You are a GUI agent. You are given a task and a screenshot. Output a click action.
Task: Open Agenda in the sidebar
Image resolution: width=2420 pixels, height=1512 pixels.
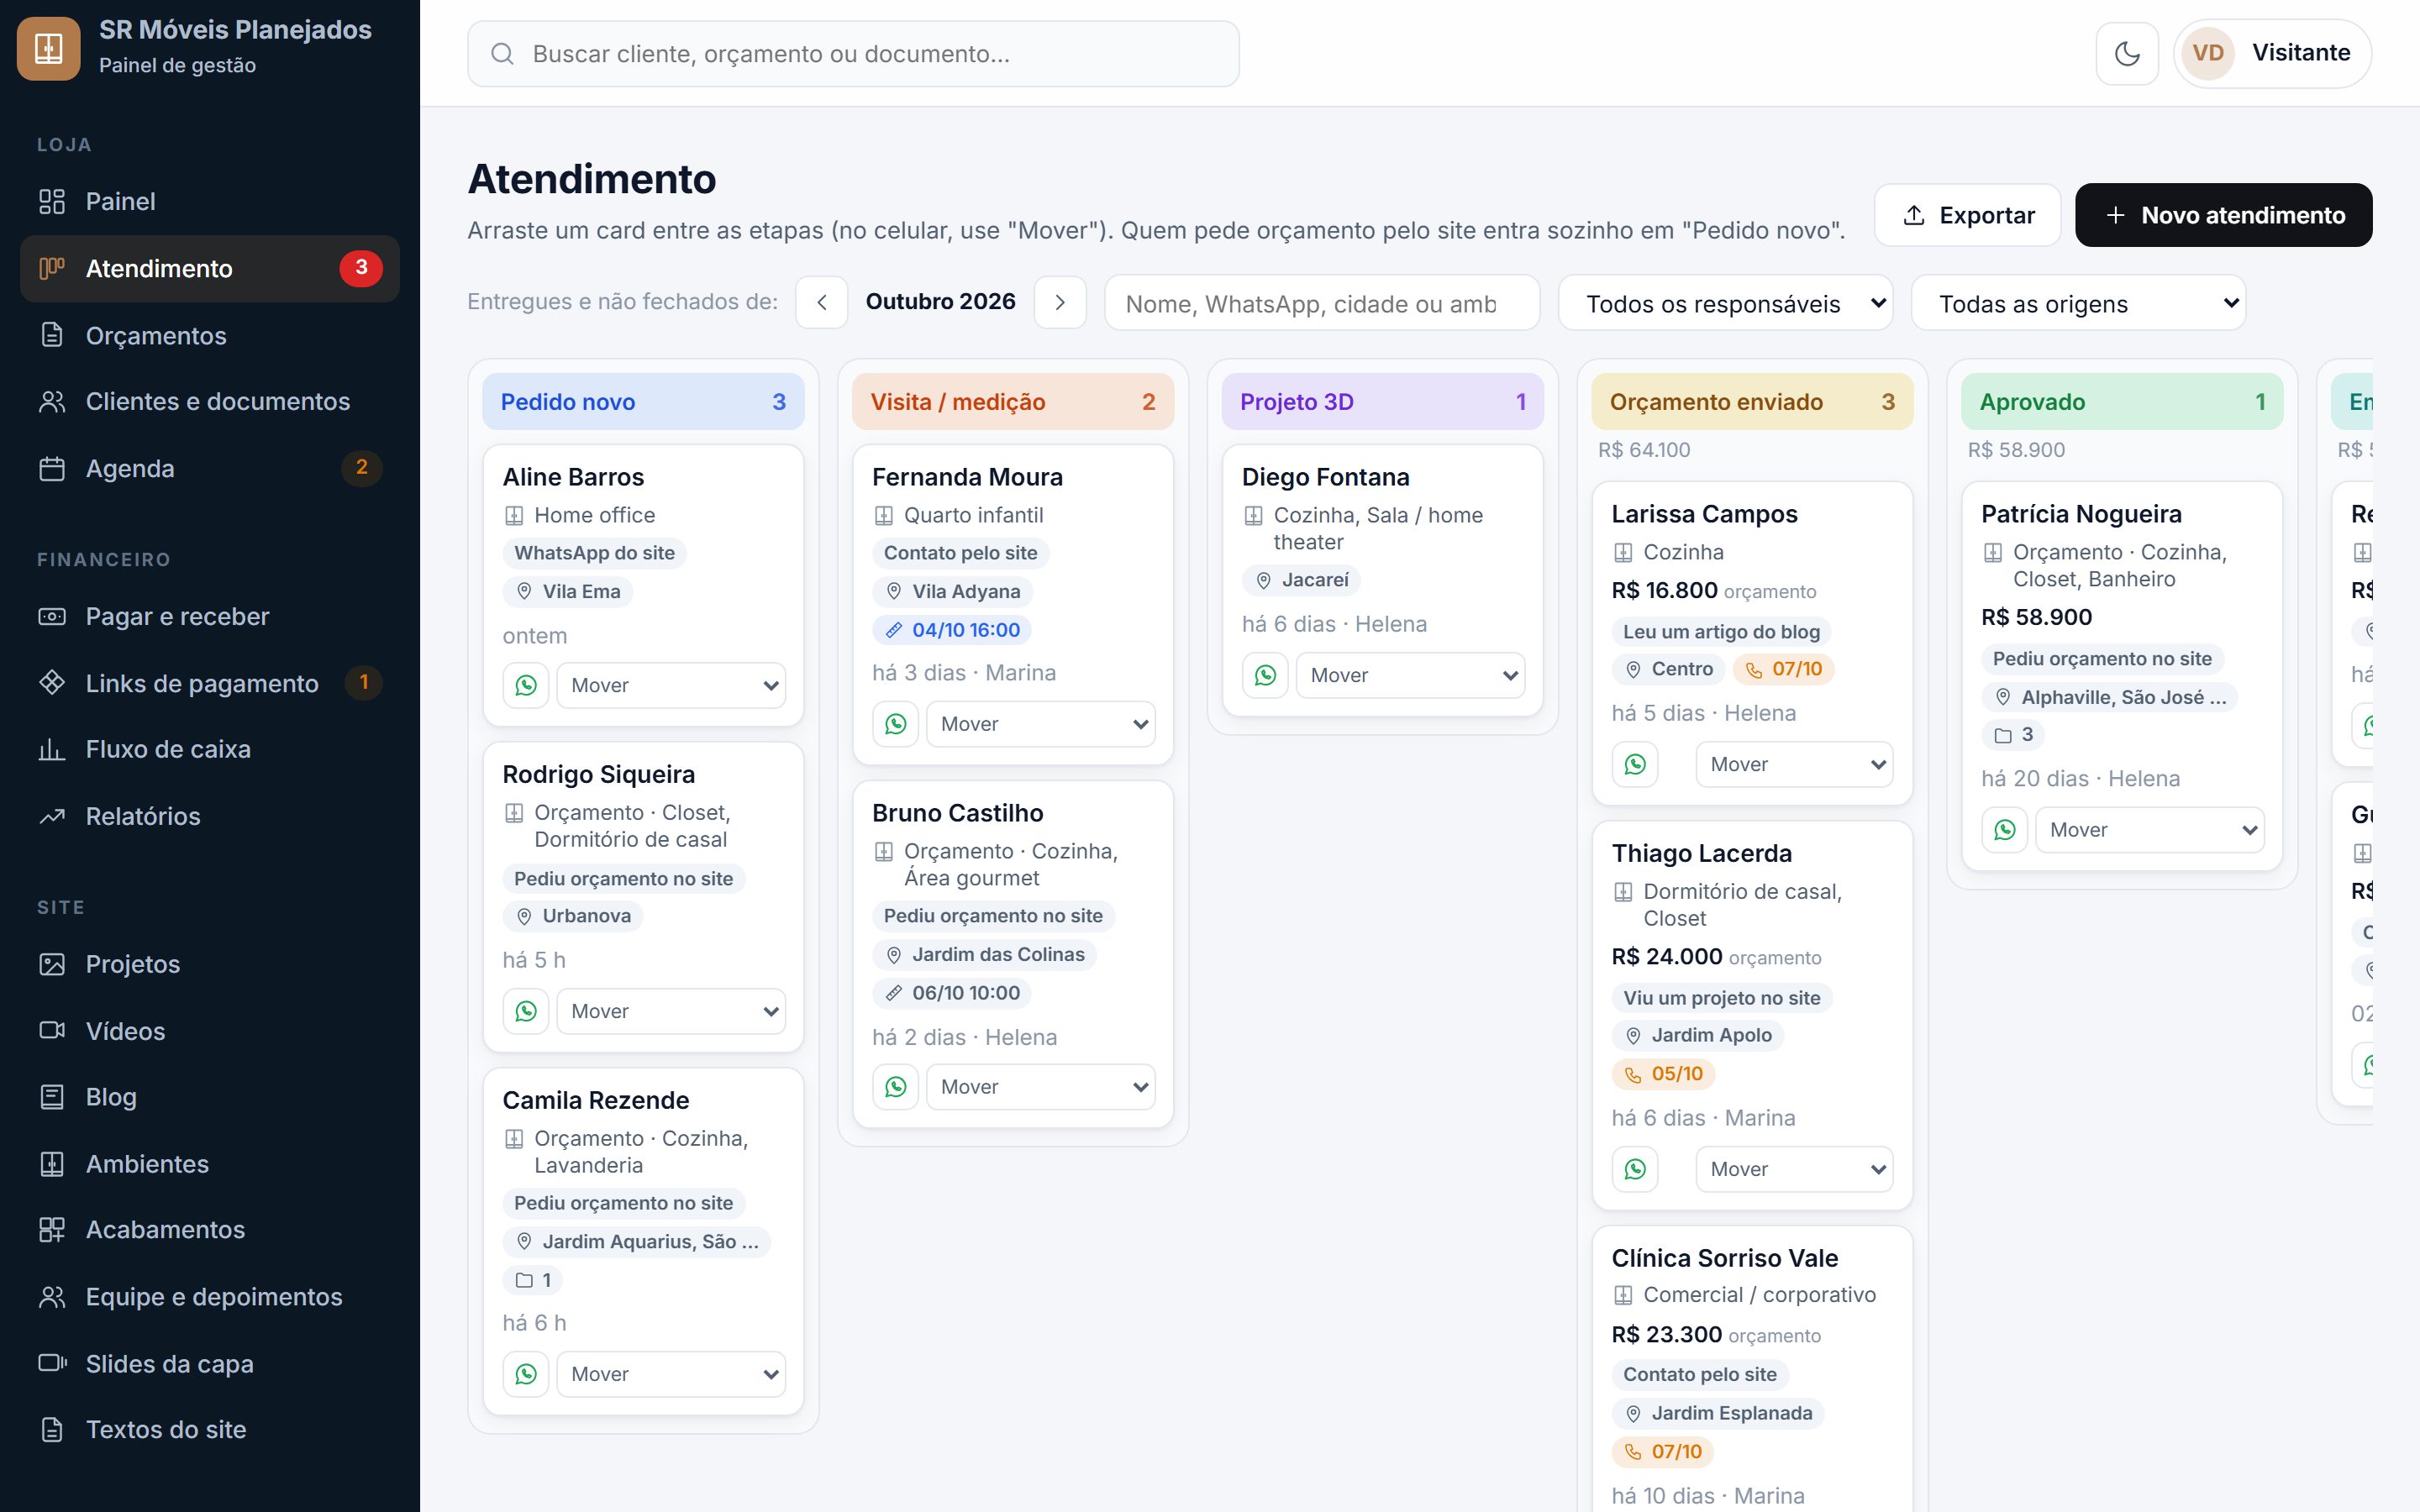(209, 468)
